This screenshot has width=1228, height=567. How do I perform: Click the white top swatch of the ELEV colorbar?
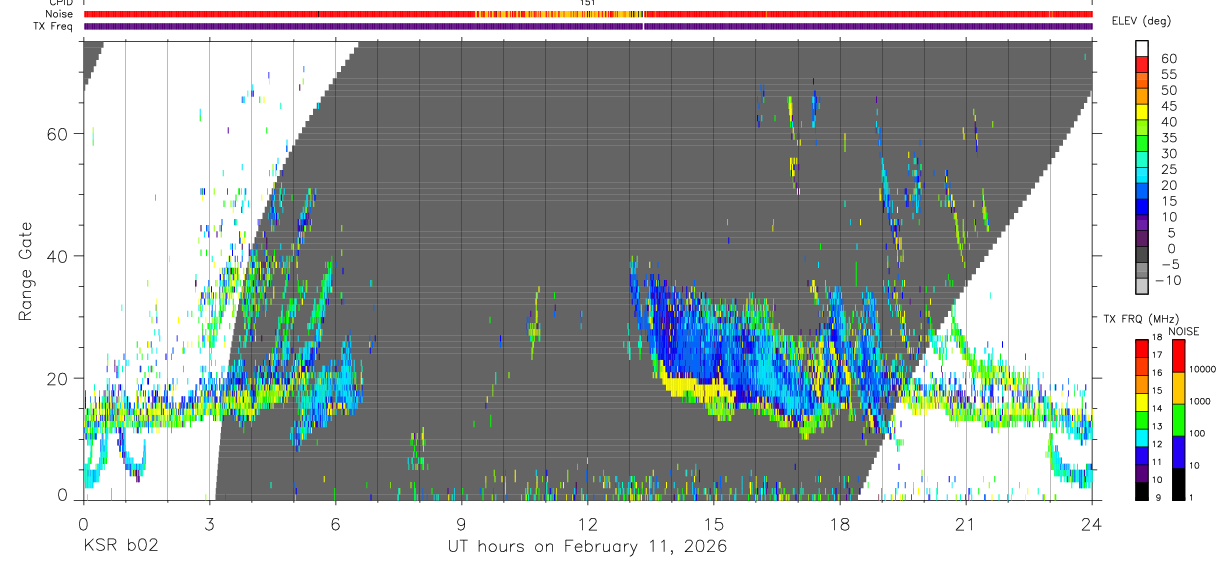(x=1142, y=48)
